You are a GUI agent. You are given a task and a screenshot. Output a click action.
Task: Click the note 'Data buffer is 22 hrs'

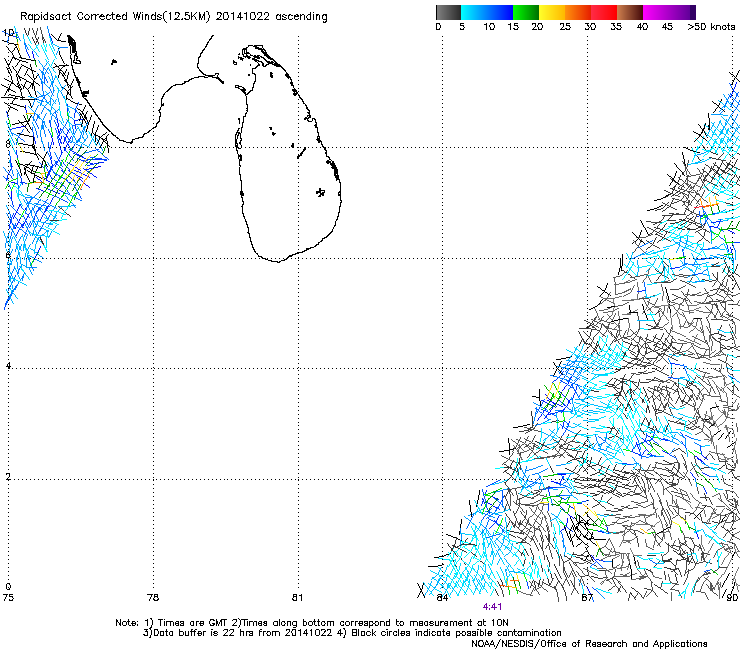click(204, 633)
